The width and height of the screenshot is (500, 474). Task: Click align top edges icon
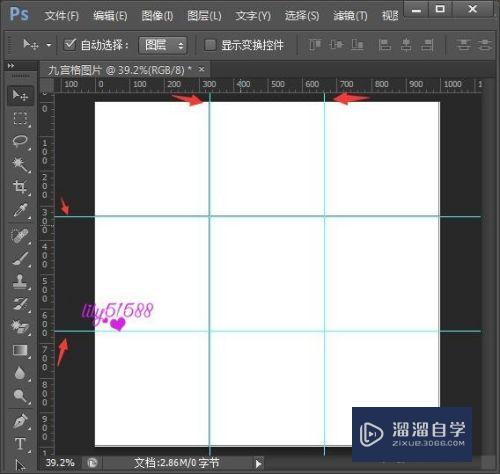tap(315, 45)
